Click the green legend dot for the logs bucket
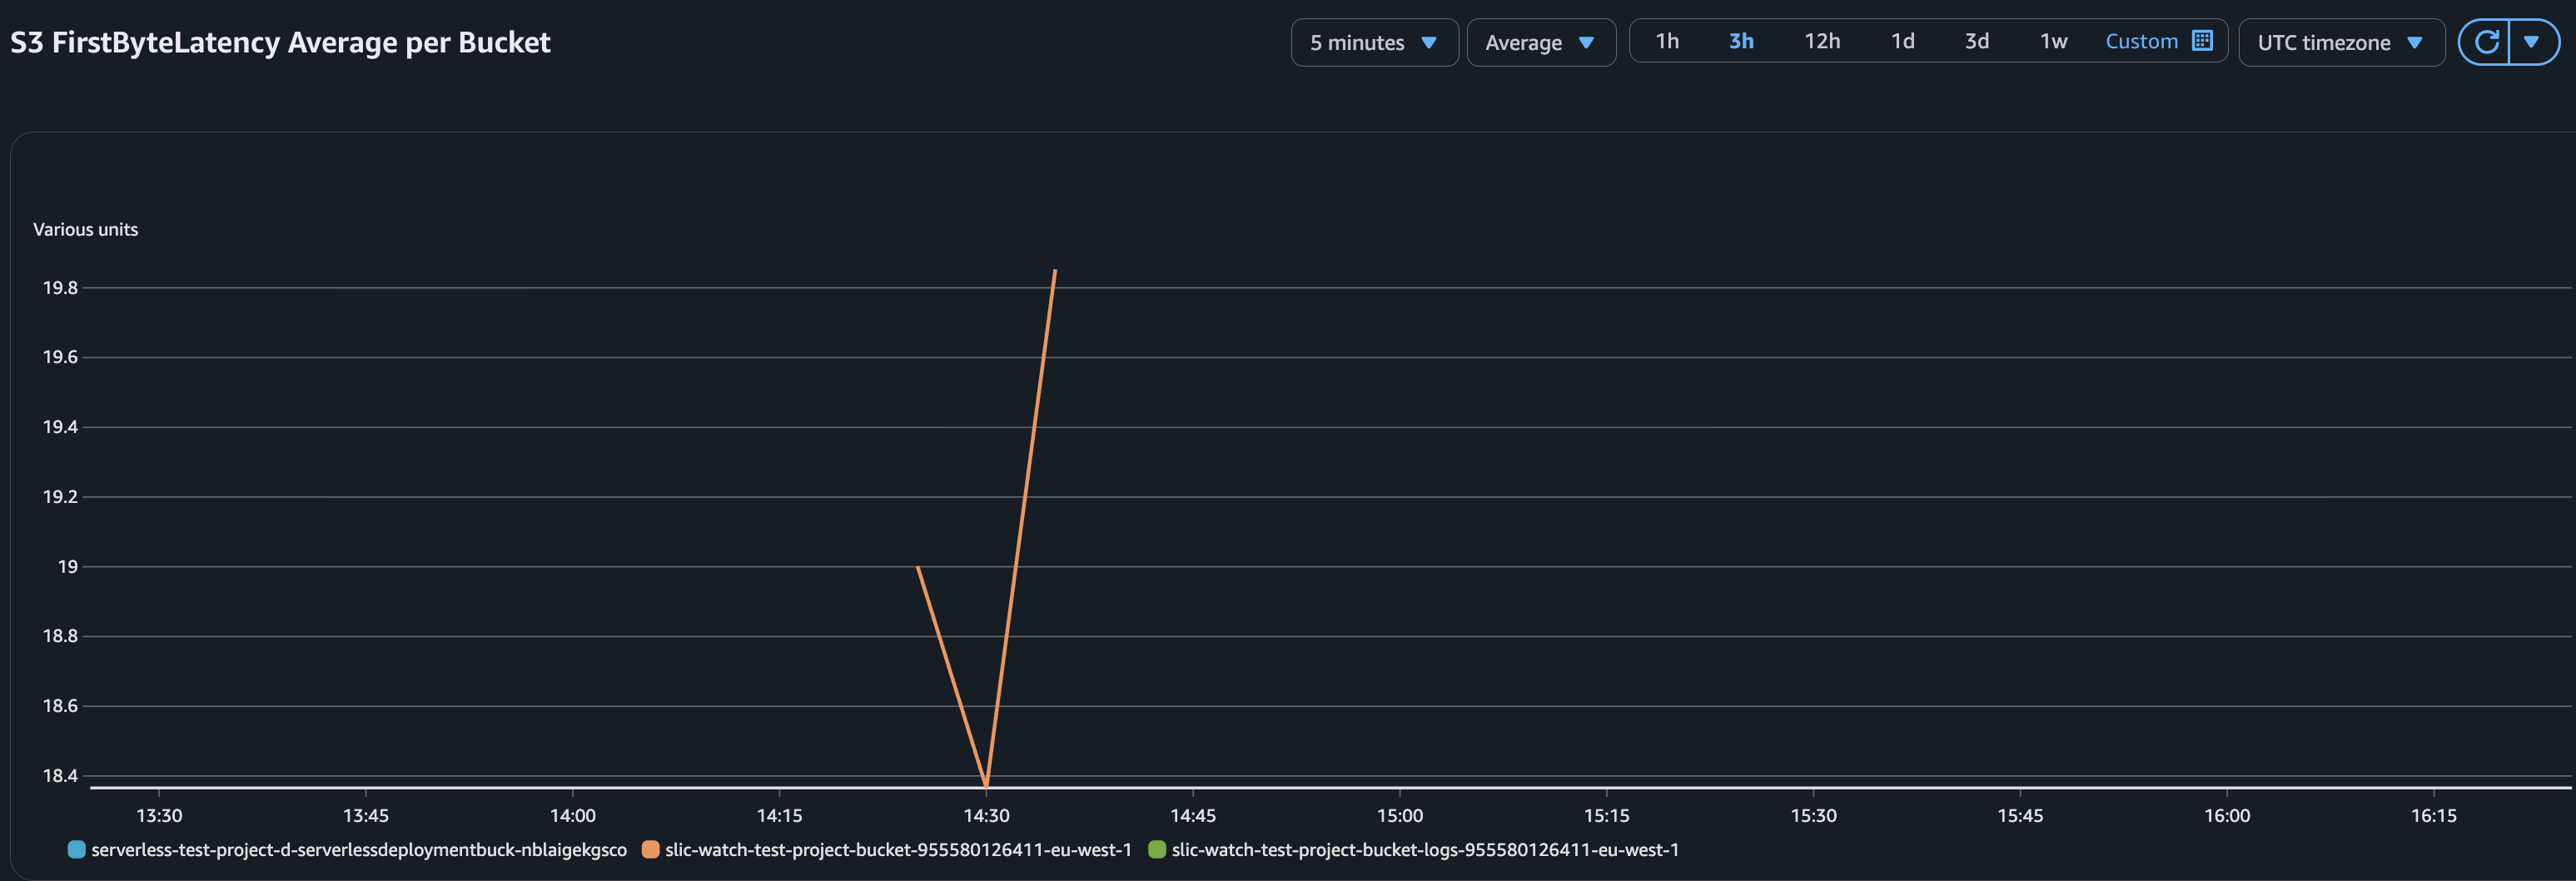This screenshot has height=881, width=2576. pyautogui.click(x=1157, y=850)
